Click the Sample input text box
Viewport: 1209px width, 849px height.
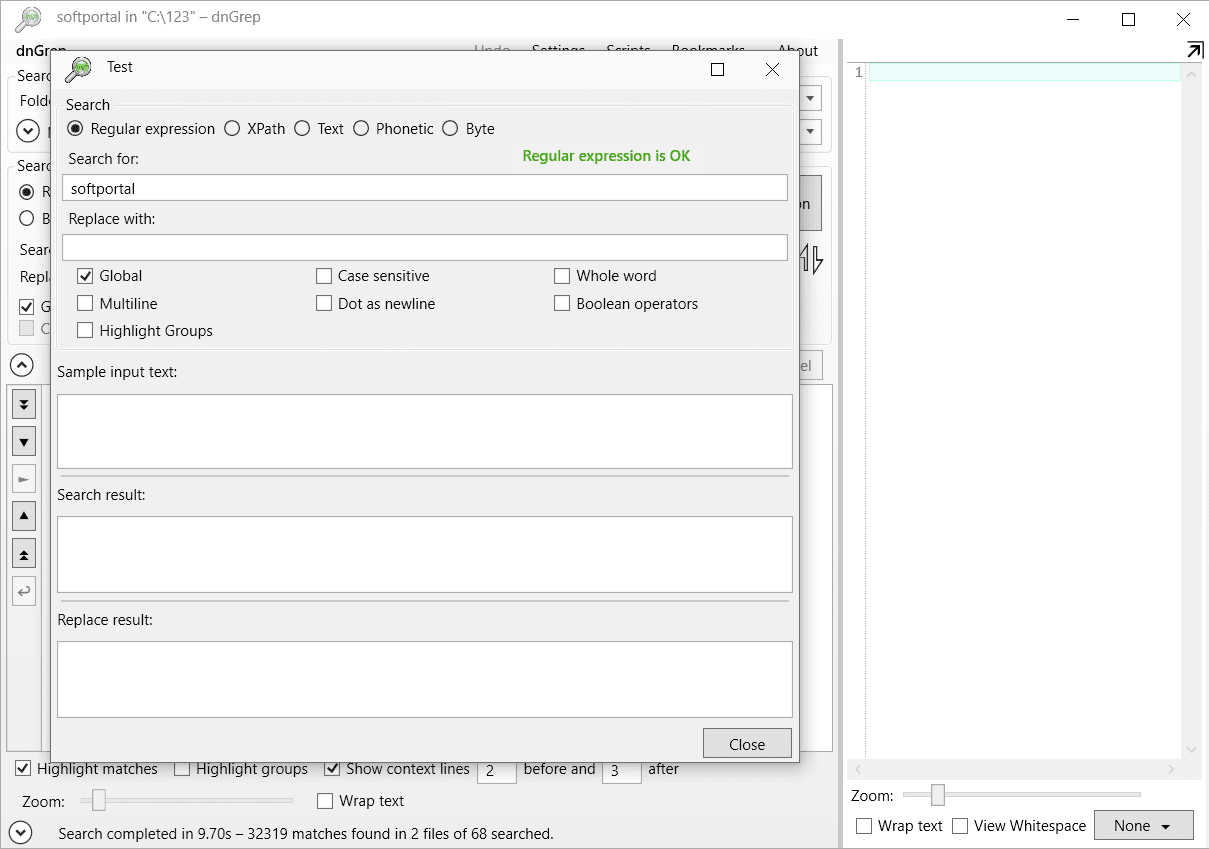[x=425, y=431]
